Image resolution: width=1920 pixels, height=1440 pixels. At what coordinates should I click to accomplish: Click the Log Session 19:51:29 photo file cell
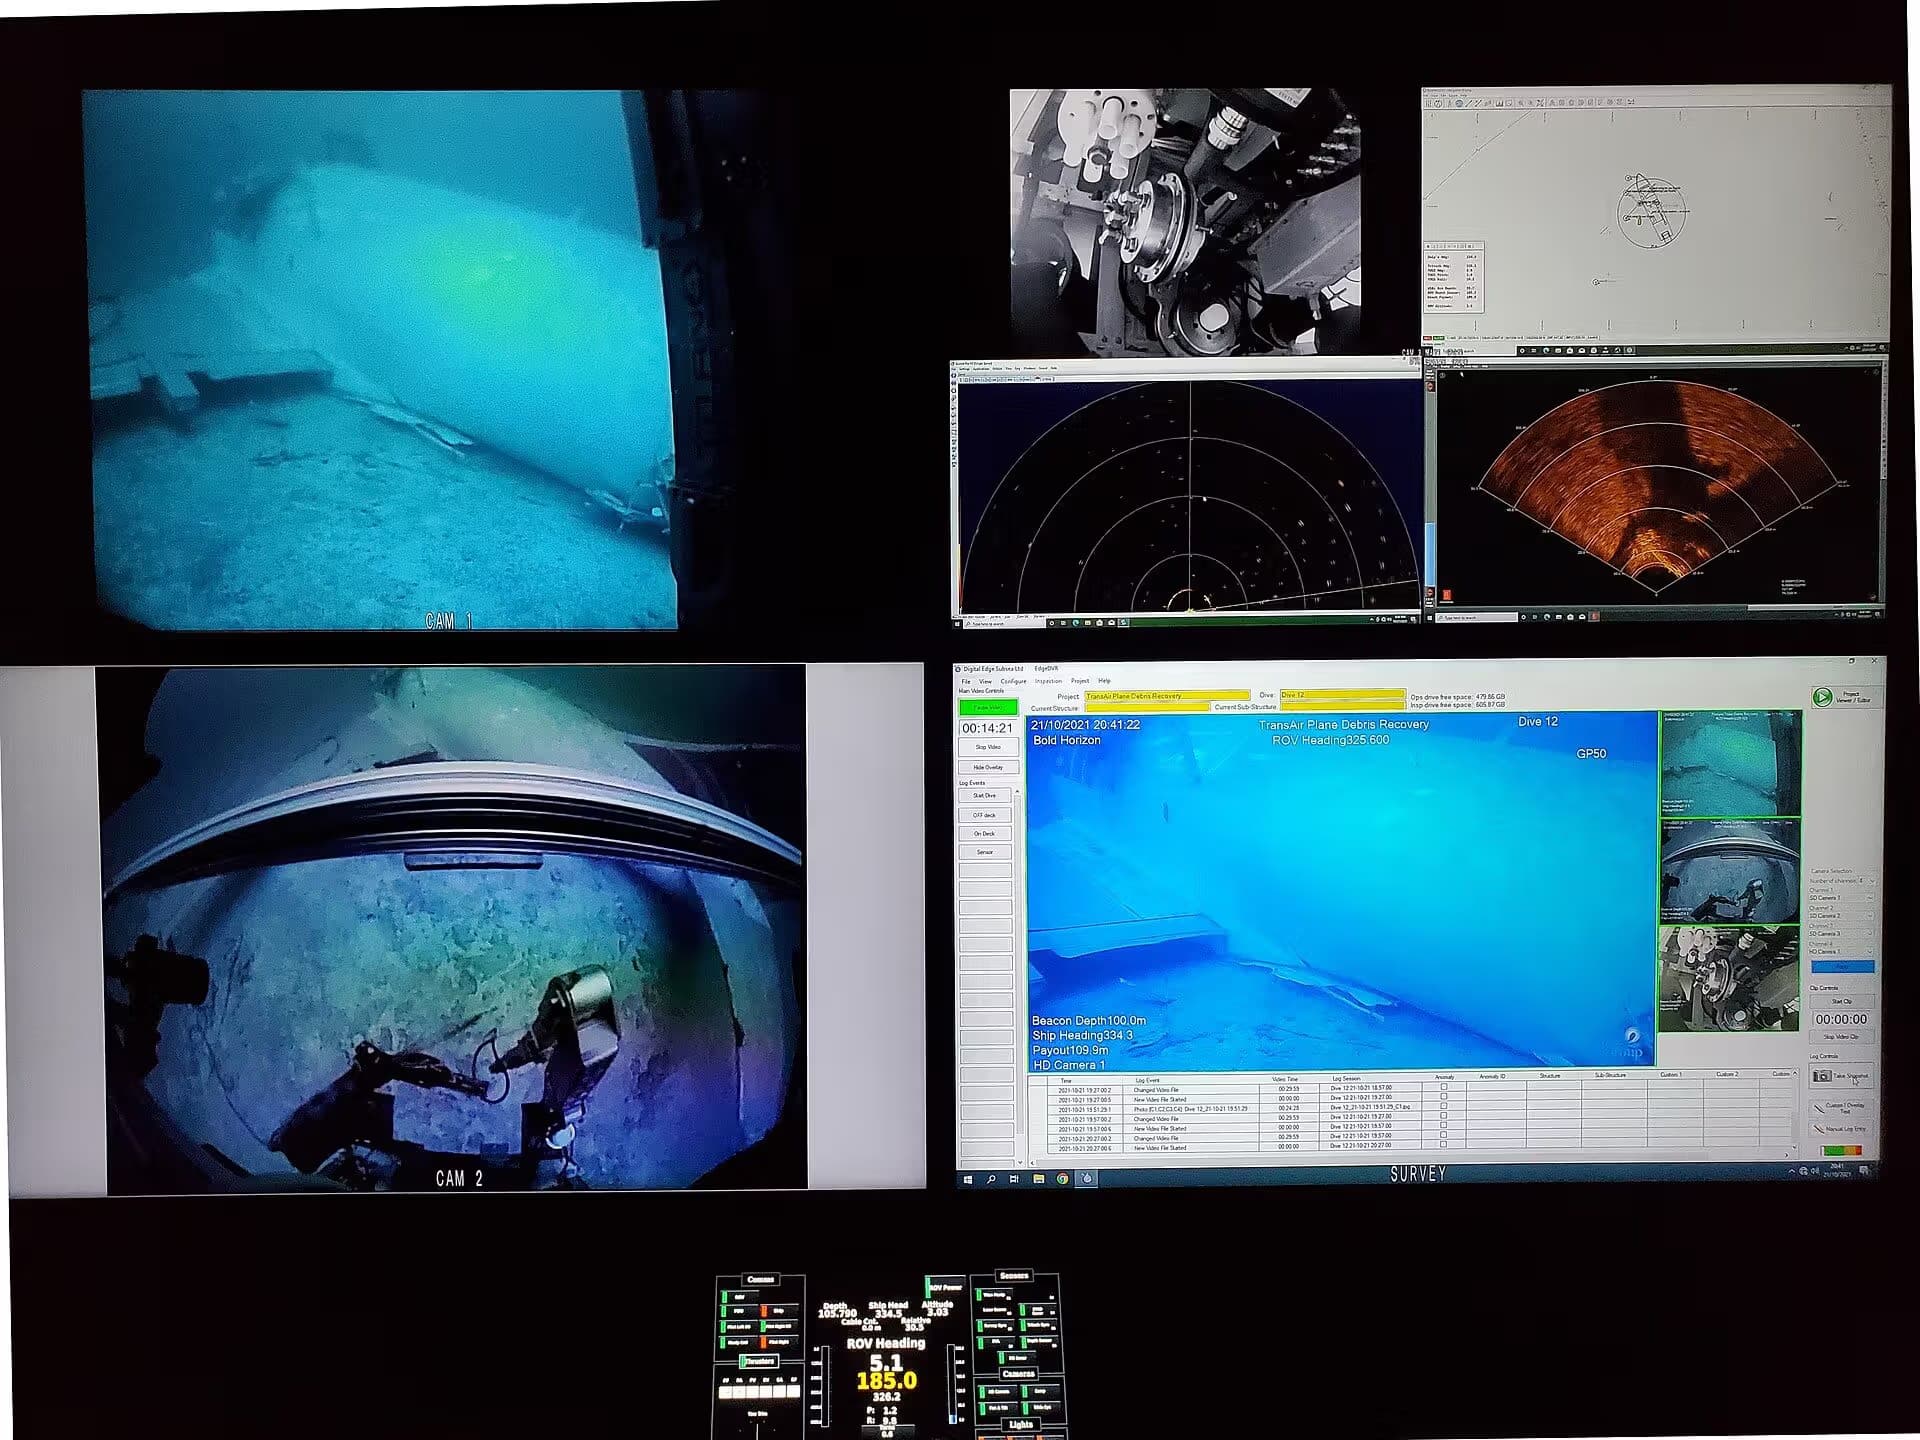1370,1107
